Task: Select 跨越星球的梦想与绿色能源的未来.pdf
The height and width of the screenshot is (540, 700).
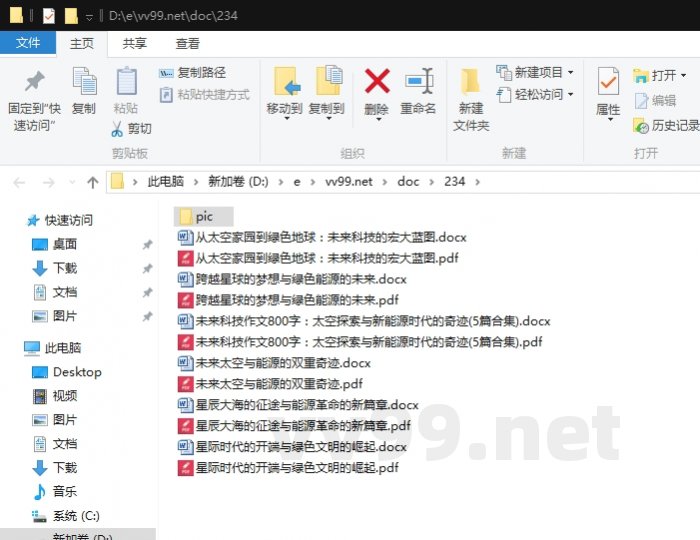Action: (x=288, y=300)
